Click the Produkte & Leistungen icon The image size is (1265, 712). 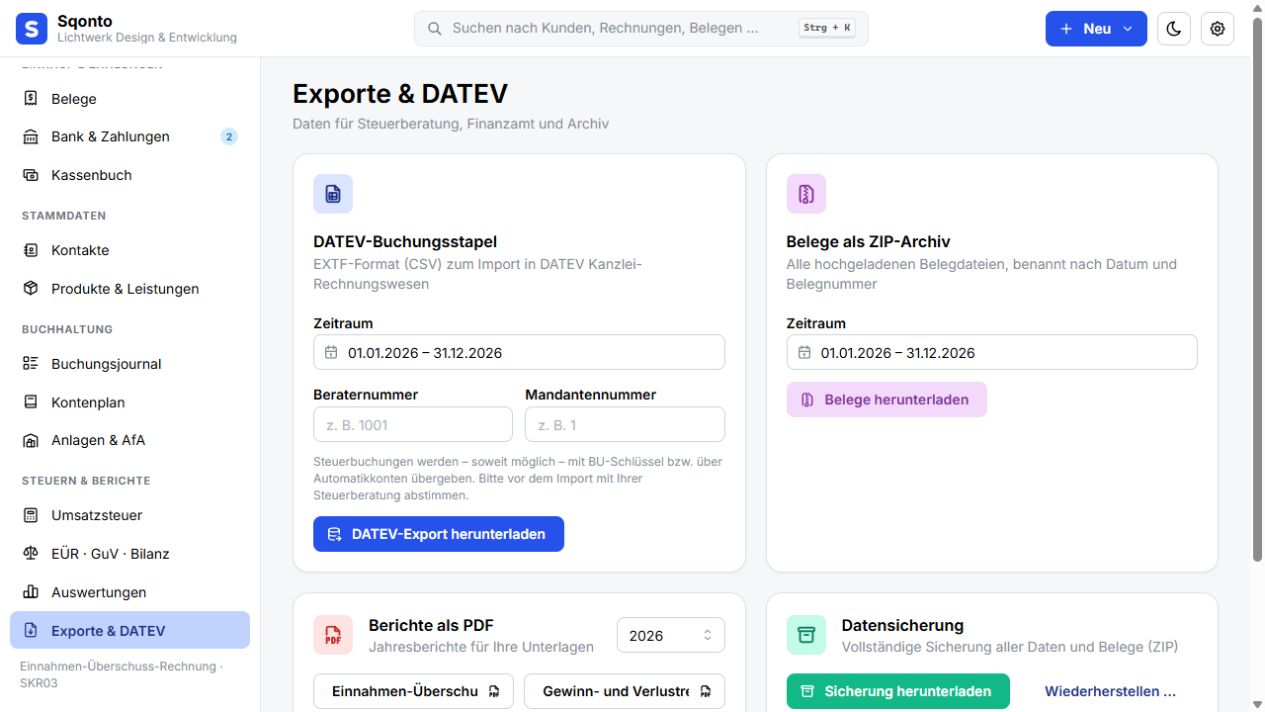[31, 289]
